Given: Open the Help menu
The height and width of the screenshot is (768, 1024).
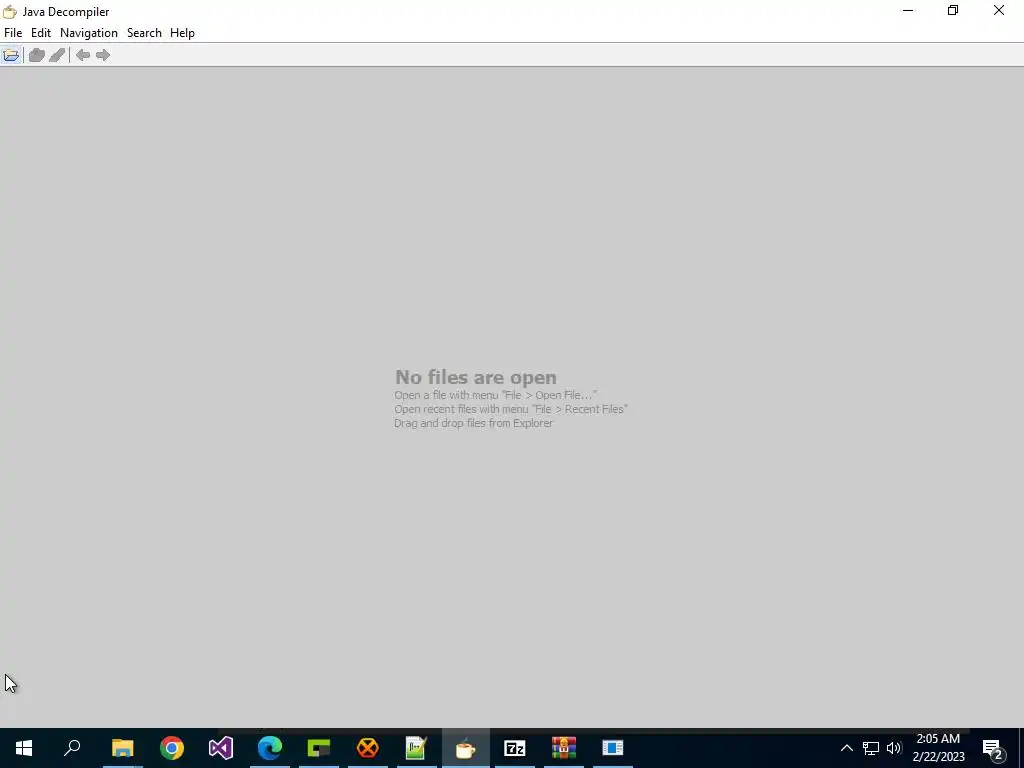Looking at the screenshot, I should click(x=182, y=33).
